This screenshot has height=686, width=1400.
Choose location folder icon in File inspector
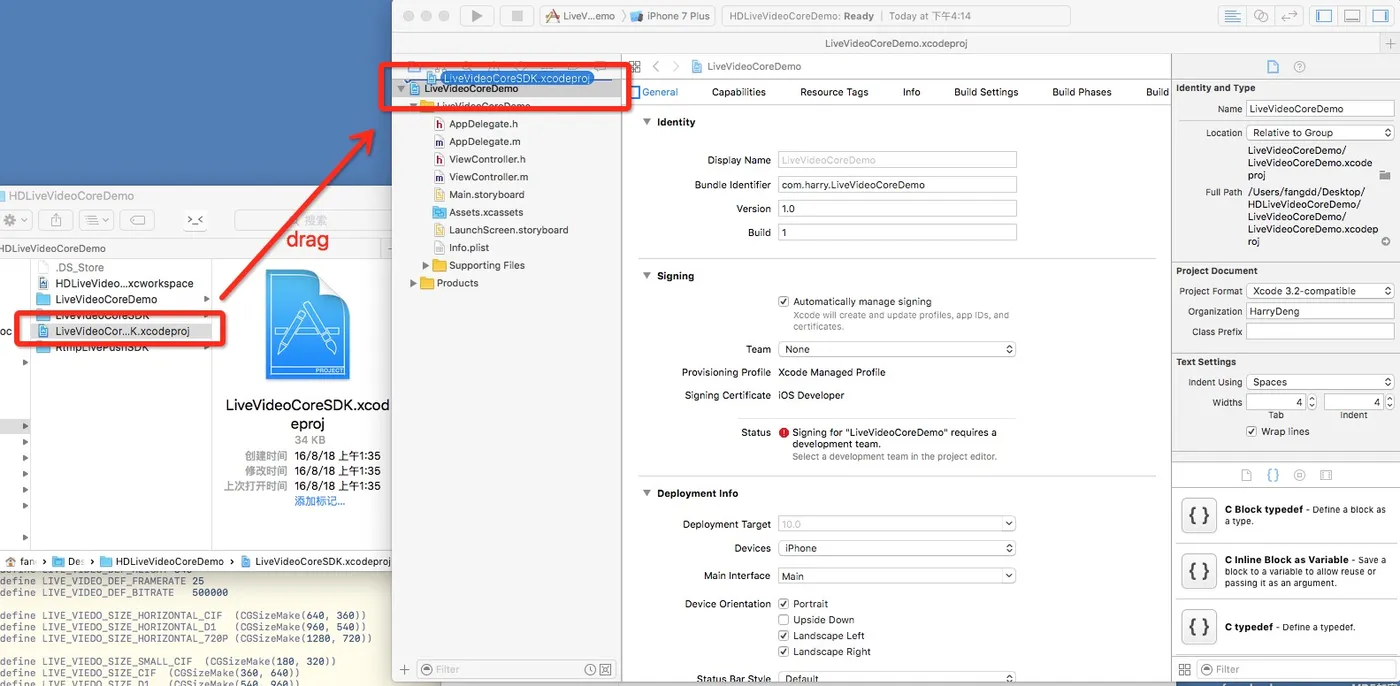1385,175
